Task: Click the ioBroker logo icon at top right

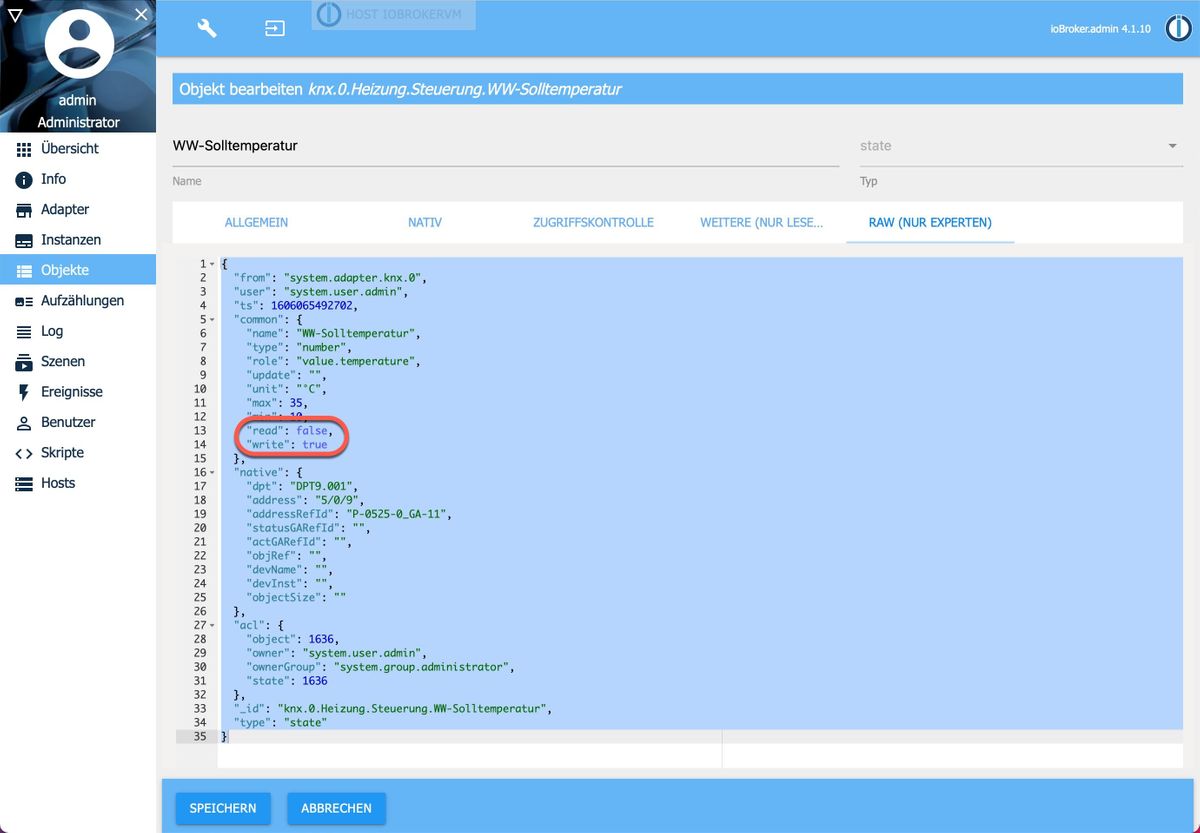Action: tap(1178, 28)
